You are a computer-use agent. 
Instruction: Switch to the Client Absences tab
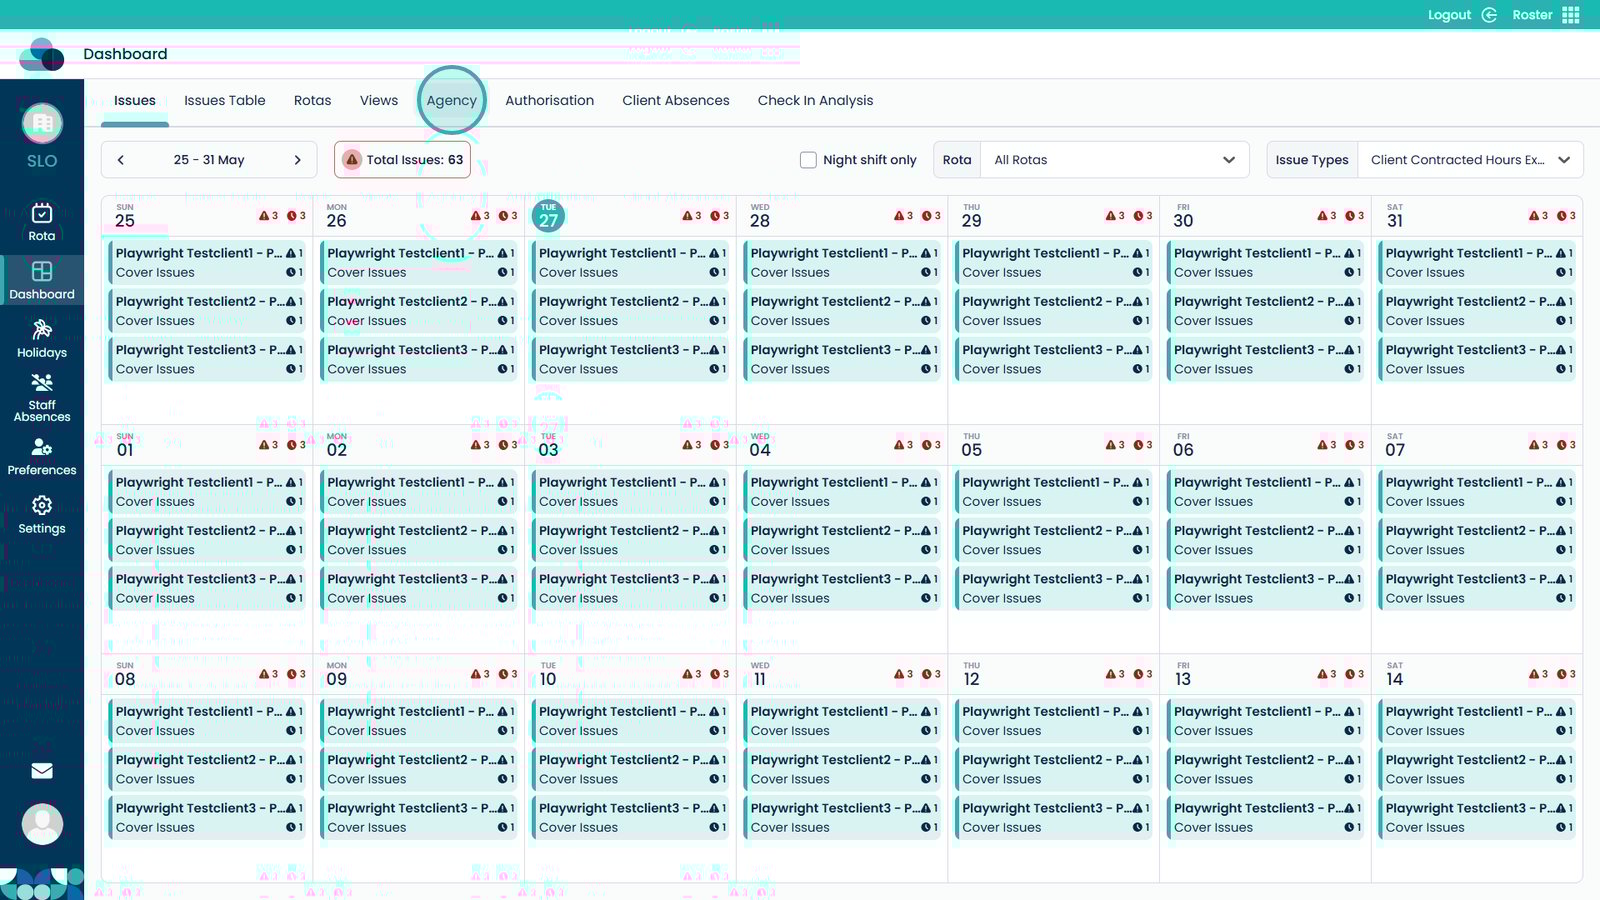tap(675, 101)
